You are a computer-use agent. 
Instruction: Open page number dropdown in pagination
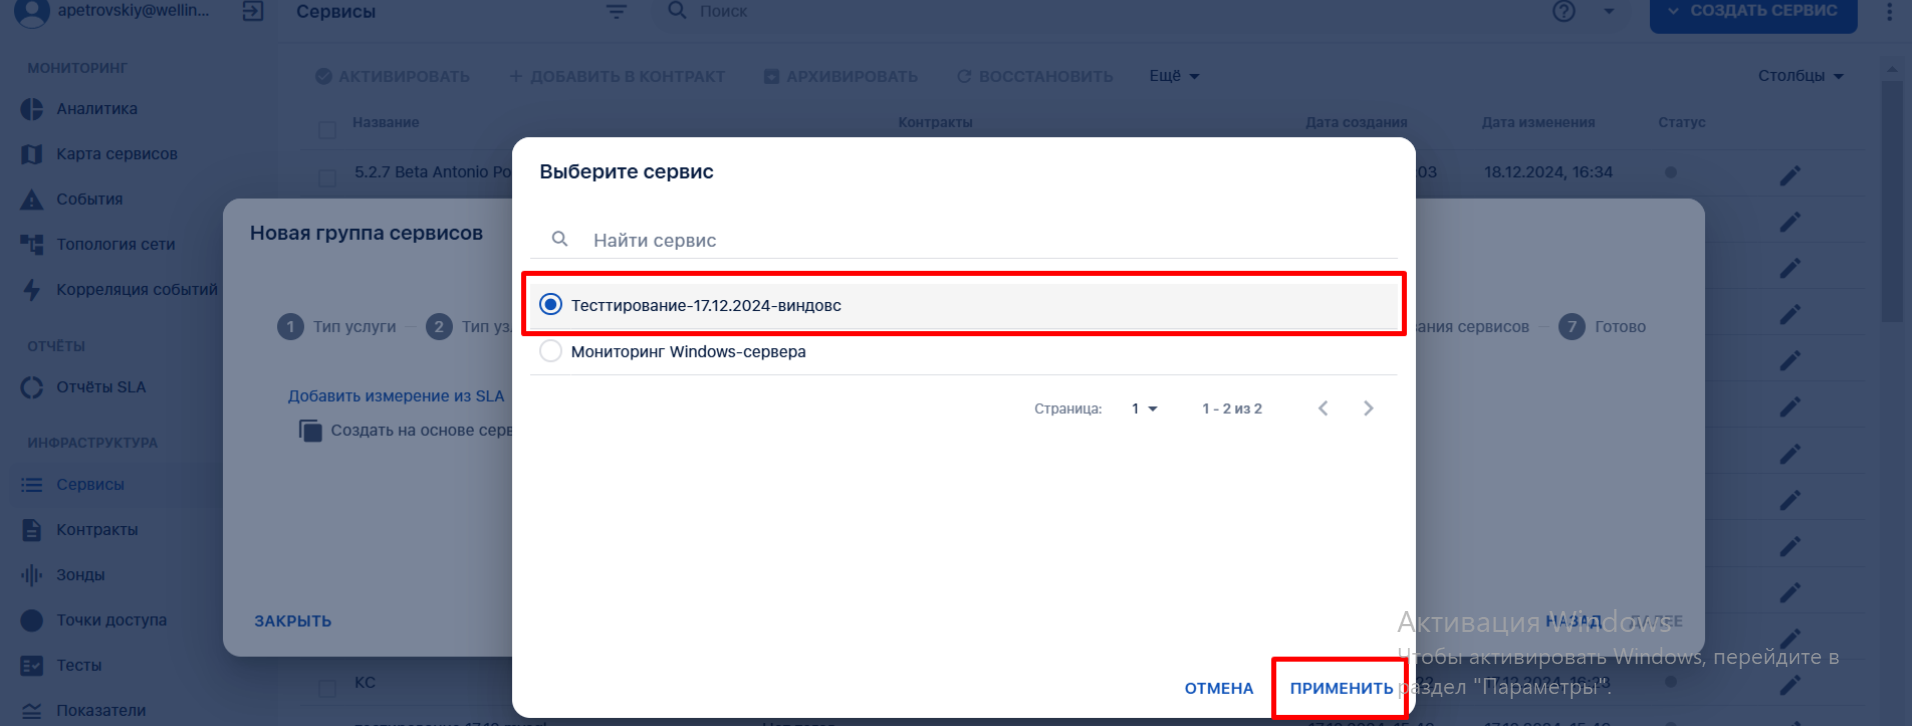[x=1144, y=408]
